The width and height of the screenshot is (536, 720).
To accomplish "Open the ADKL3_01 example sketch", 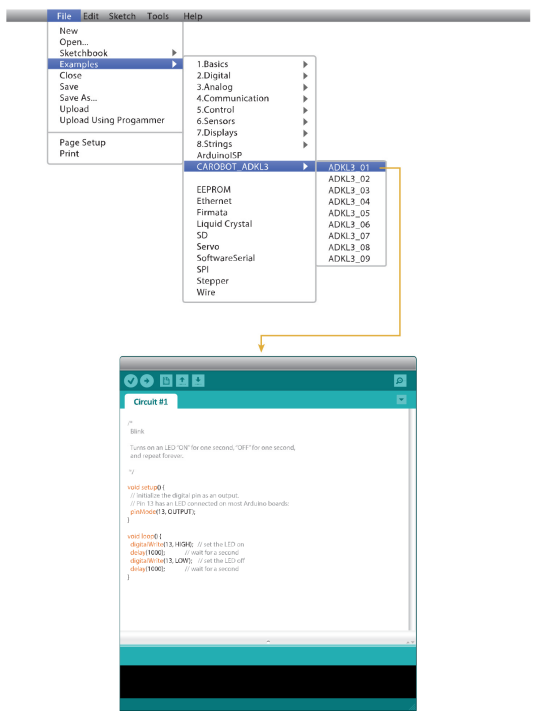I will (351, 167).
